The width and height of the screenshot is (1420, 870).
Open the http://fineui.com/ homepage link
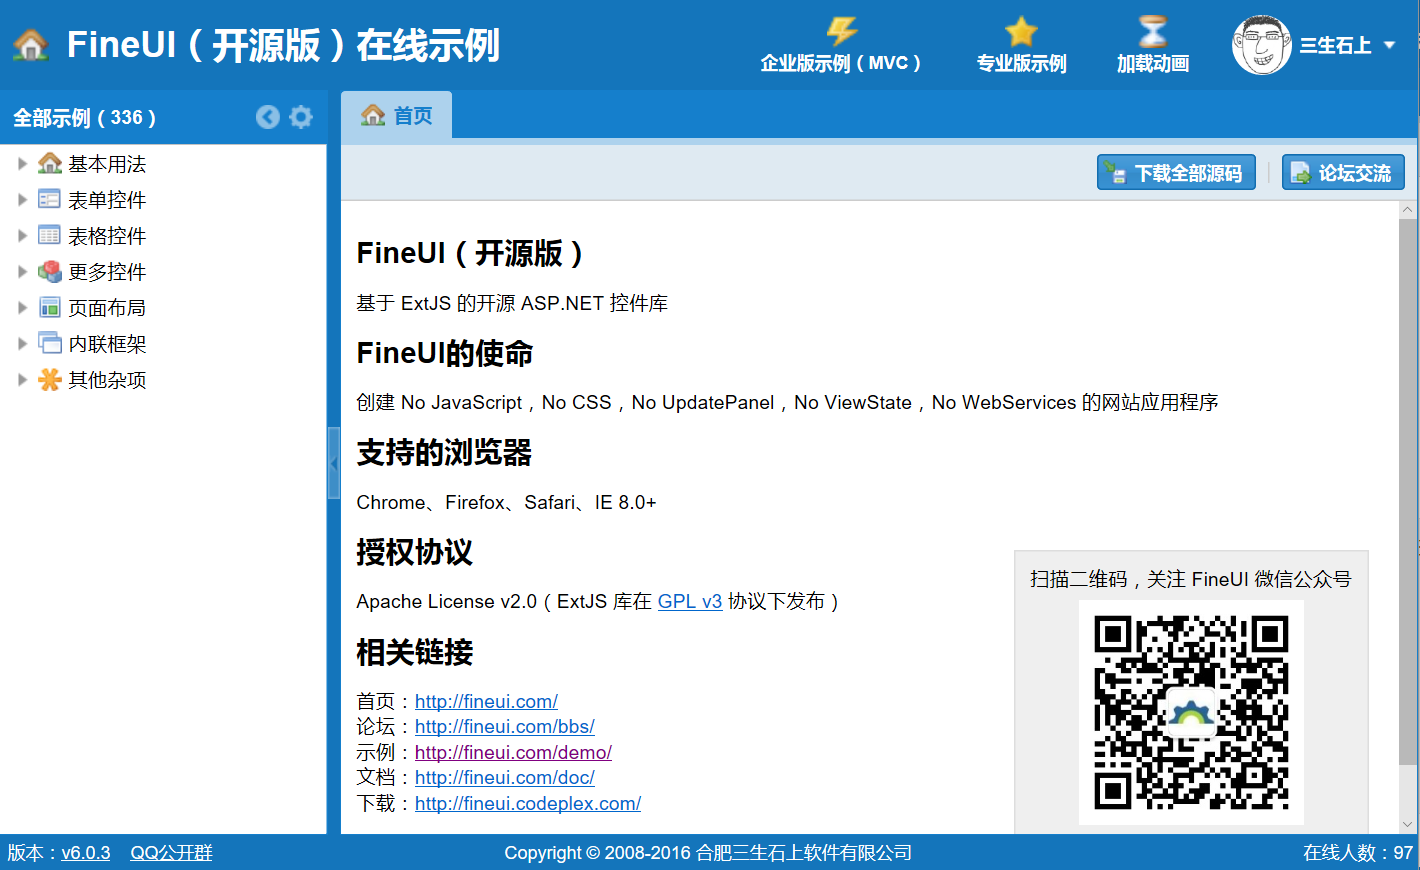pyautogui.click(x=486, y=701)
